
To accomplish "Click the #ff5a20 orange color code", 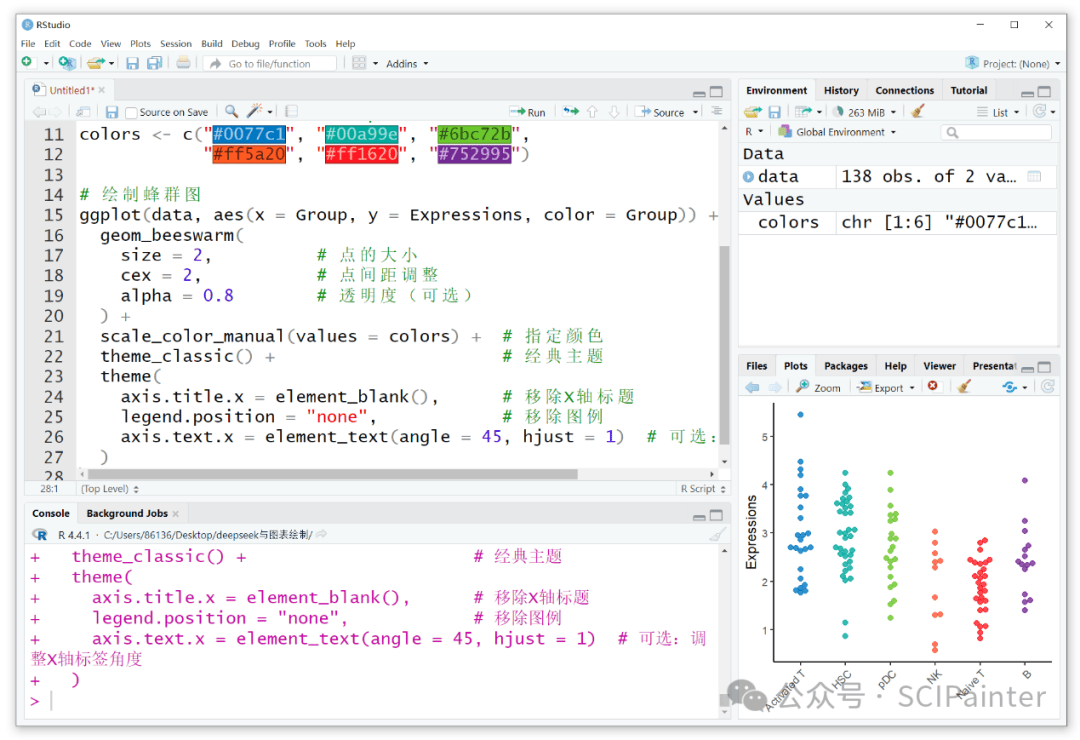I will 249,154.
